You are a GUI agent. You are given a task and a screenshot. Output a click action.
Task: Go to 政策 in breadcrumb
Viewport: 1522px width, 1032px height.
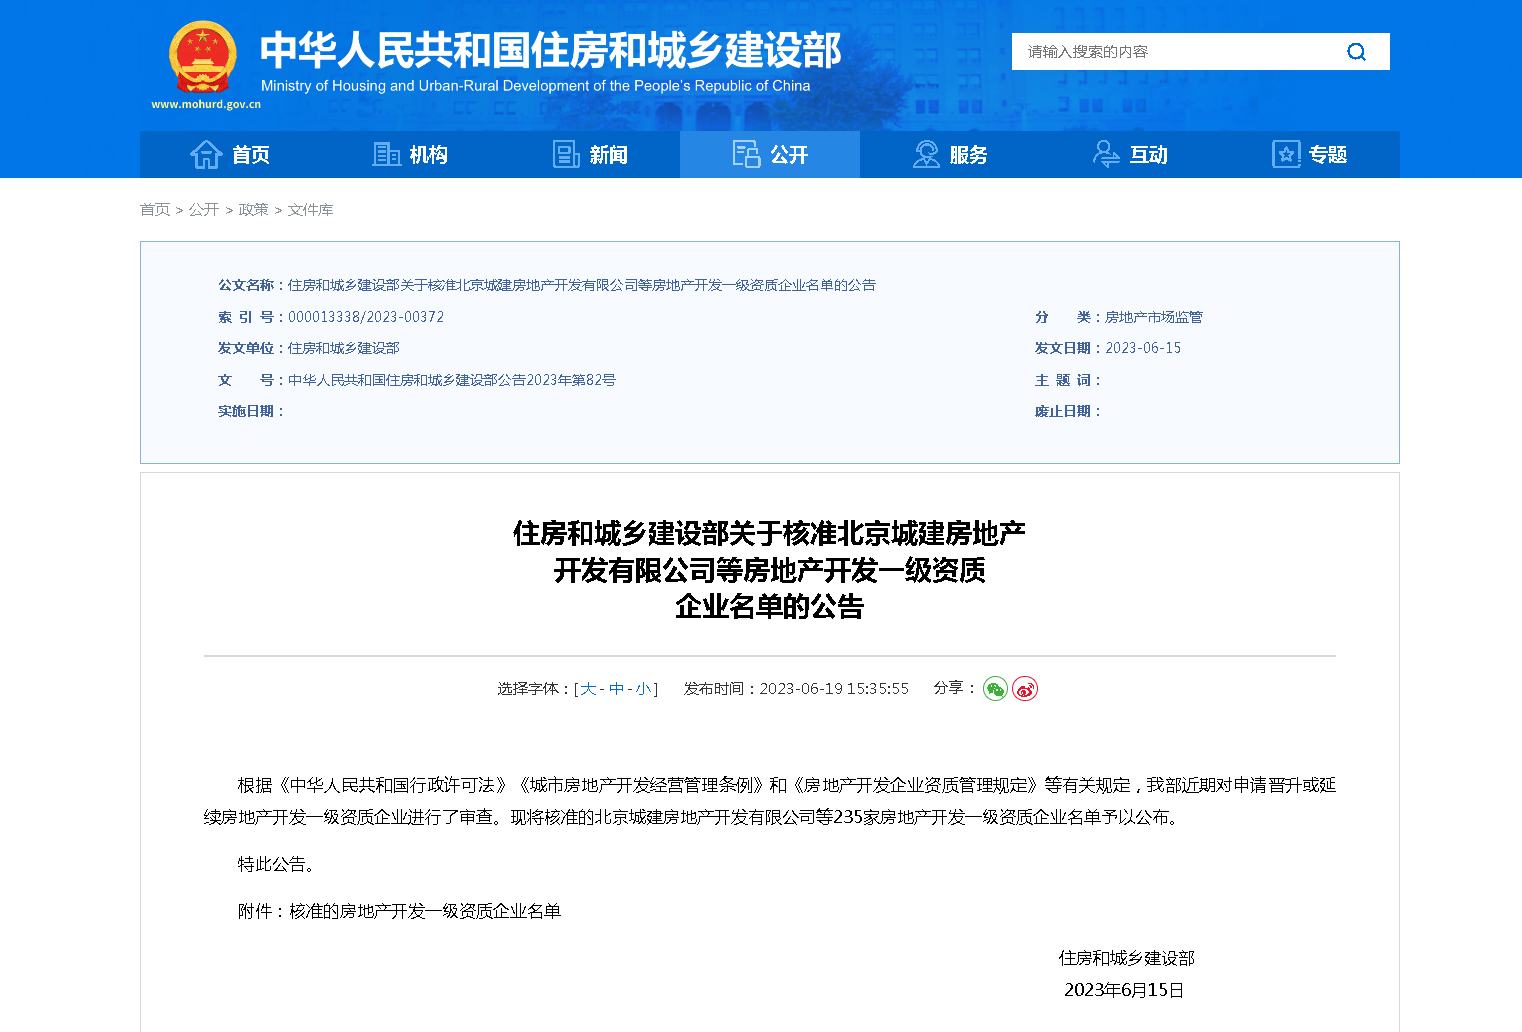pos(253,210)
